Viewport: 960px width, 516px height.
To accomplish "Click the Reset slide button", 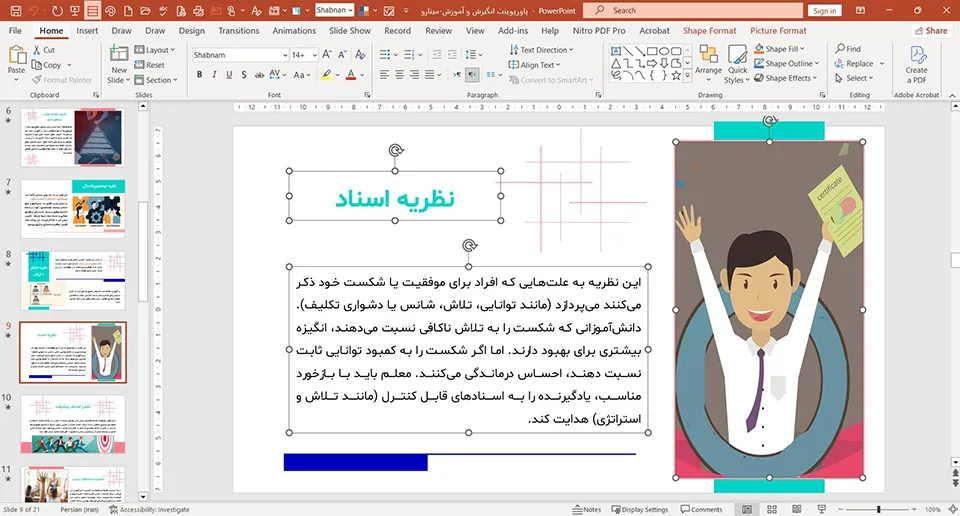I will 149,64.
